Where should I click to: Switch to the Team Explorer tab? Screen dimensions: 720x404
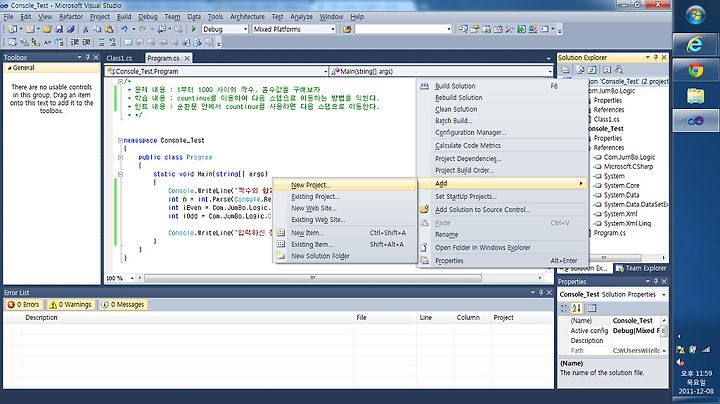(641, 268)
